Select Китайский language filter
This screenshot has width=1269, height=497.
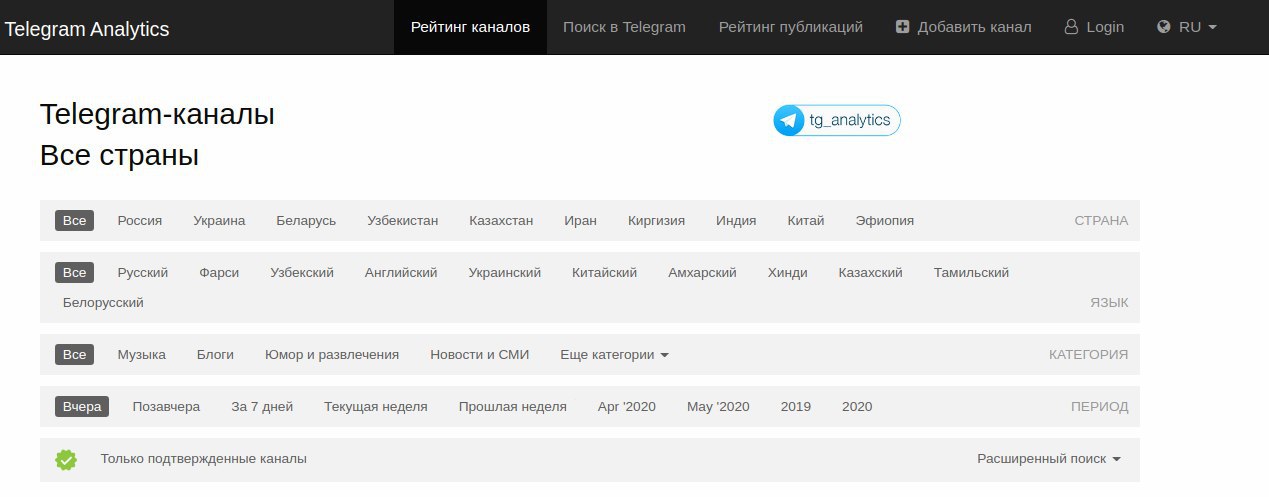point(604,272)
